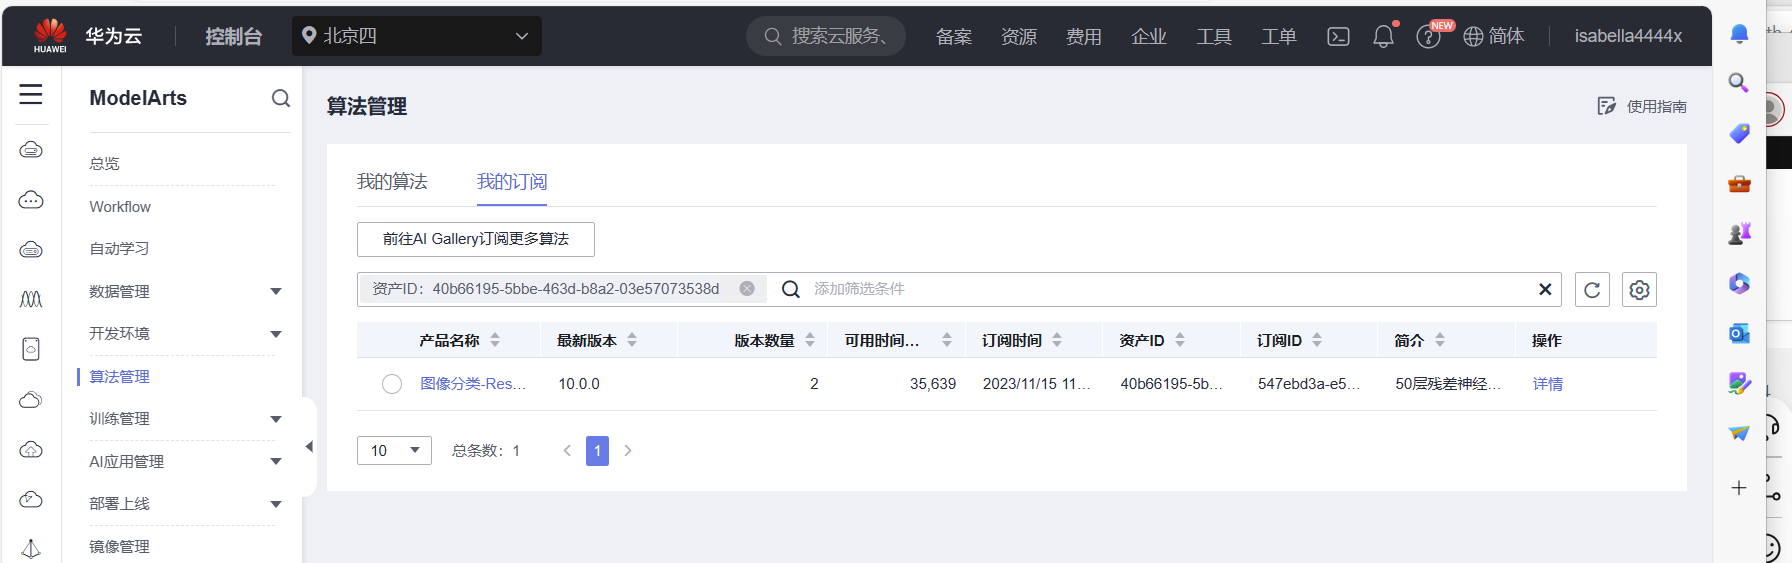
Task: Open the hamburger menu in left rail
Action: click(31, 94)
